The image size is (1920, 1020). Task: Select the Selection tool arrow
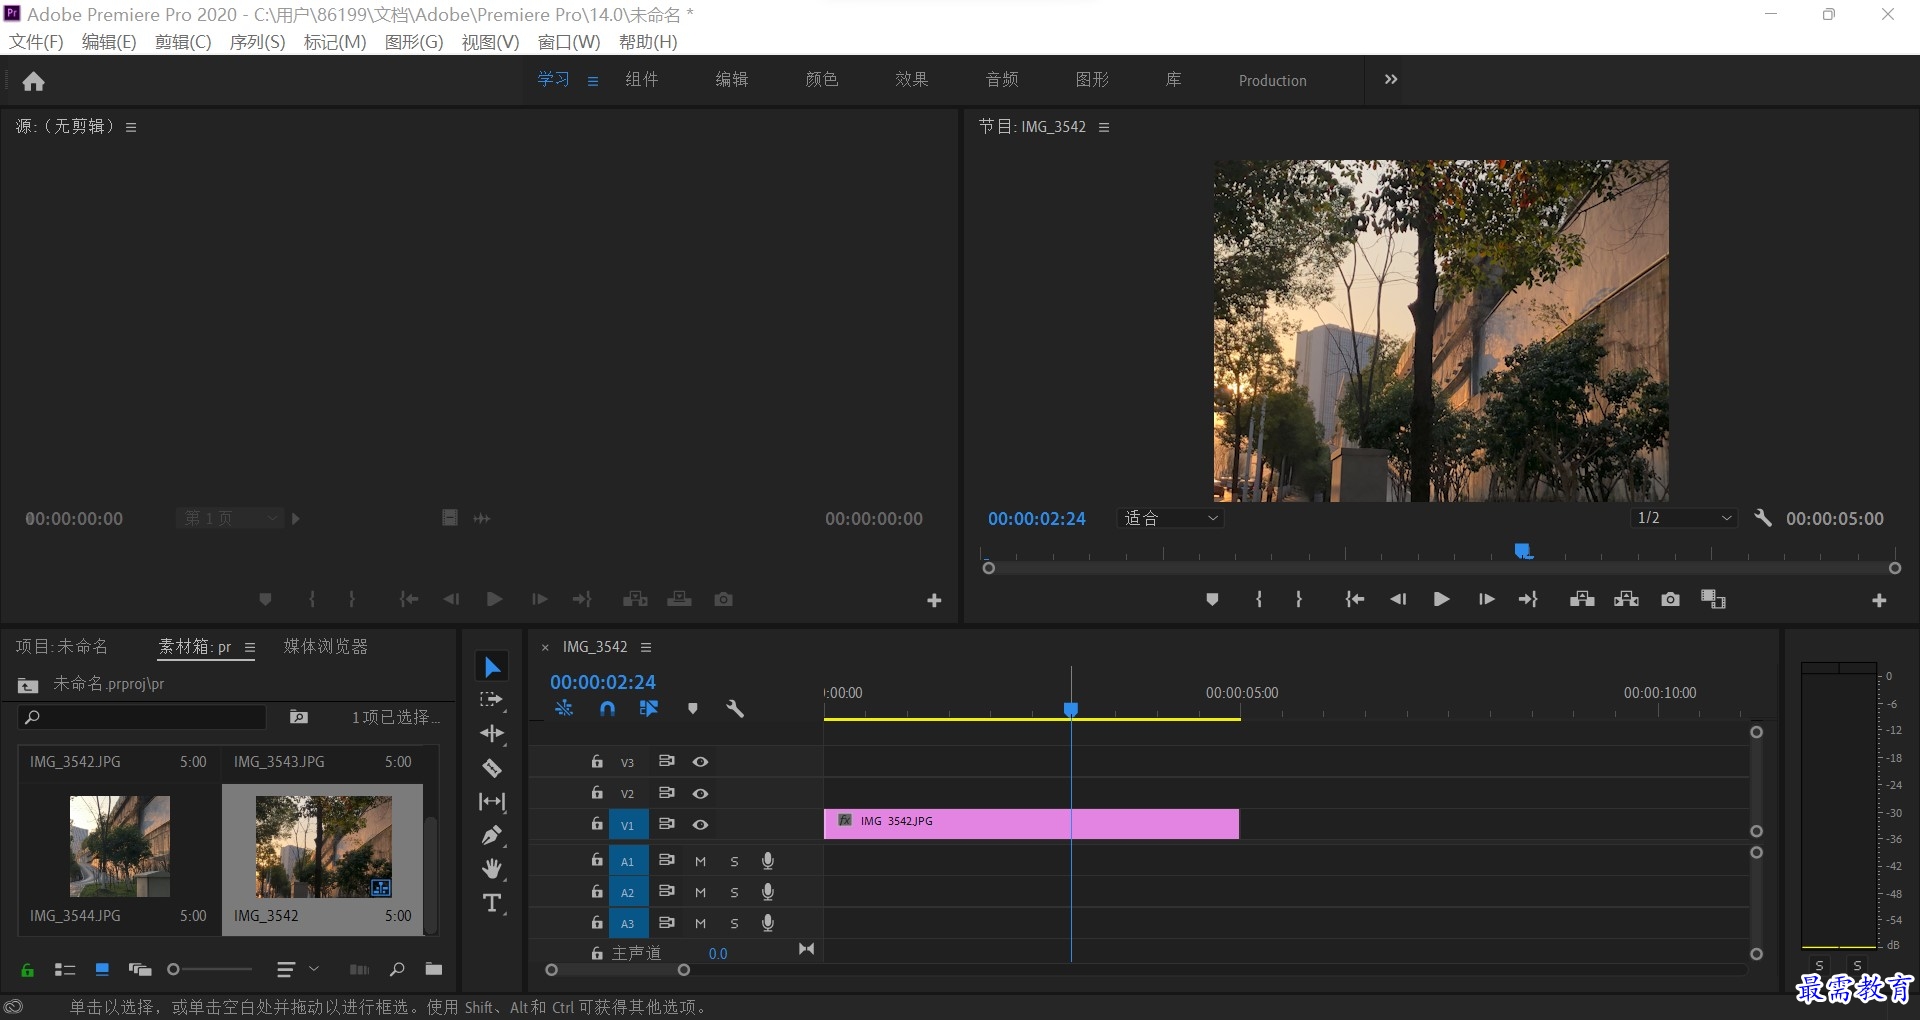point(492,667)
